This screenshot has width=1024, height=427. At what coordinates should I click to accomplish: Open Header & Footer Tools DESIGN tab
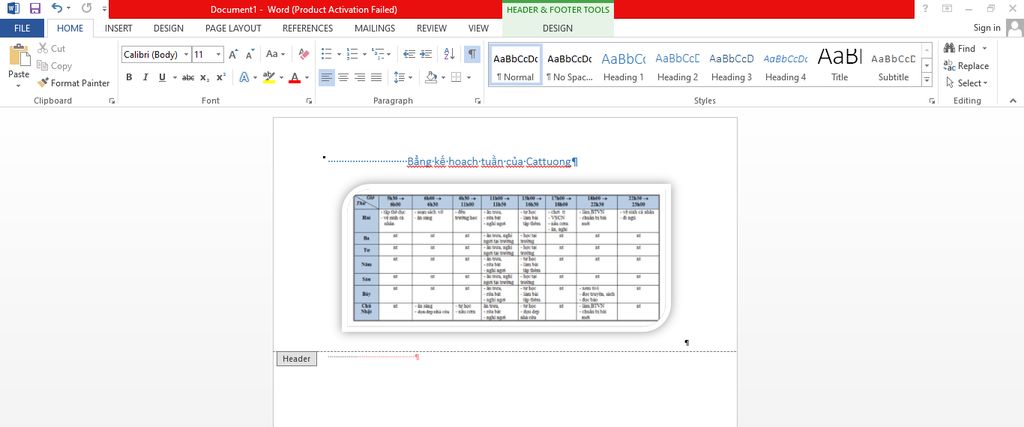pyautogui.click(x=558, y=28)
